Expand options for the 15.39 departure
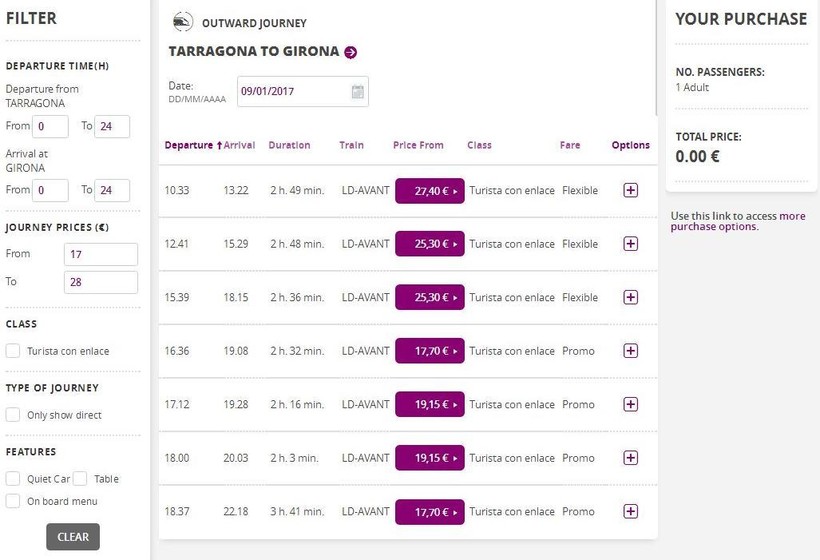 pyautogui.click(x=630, y=297)
